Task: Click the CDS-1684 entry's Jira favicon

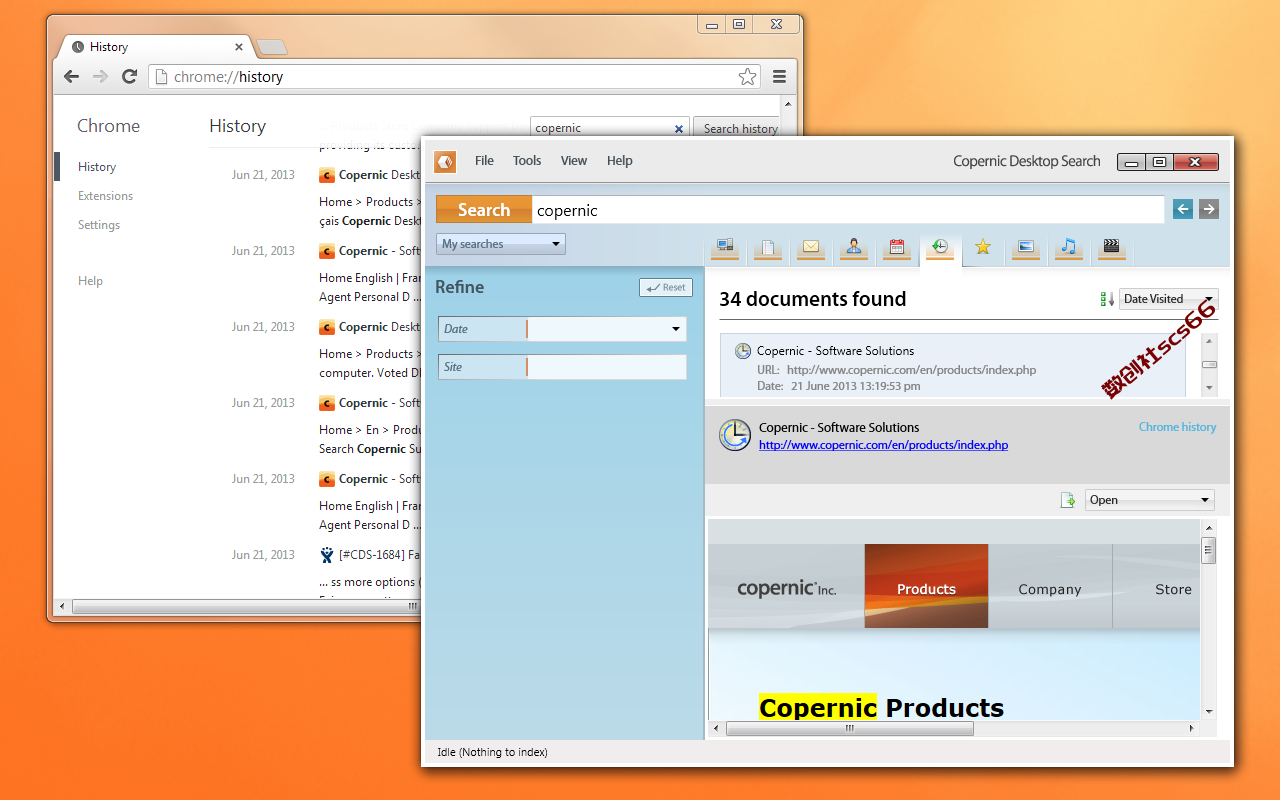Action: point(327,555)
